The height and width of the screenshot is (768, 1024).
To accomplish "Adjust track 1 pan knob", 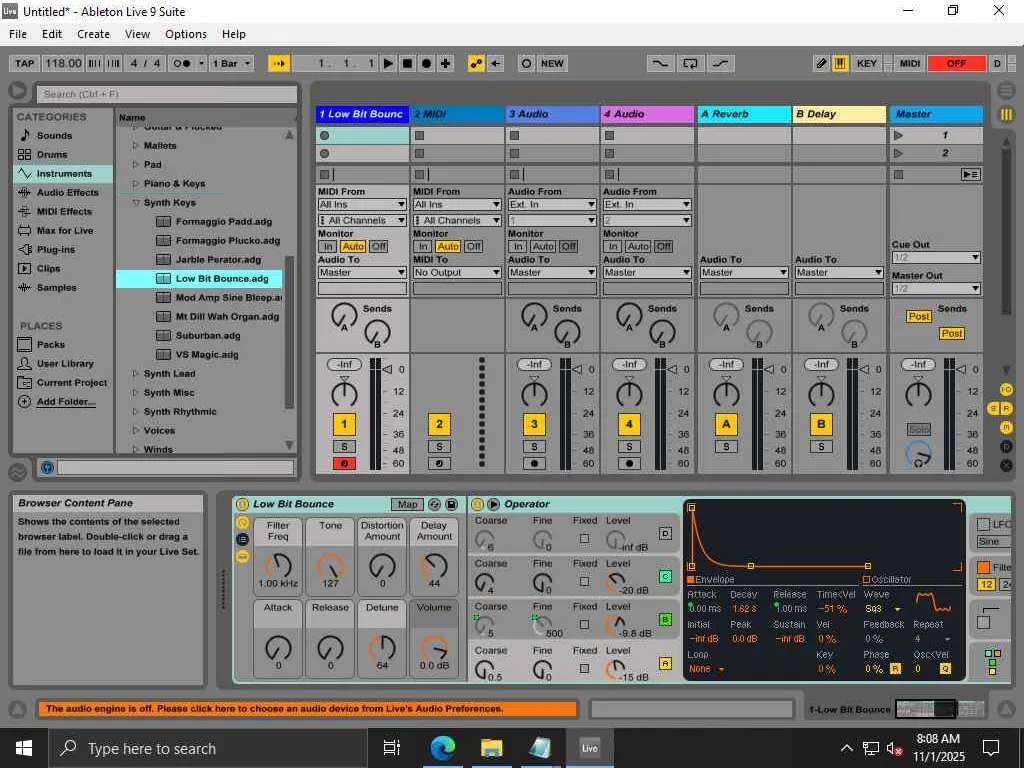I will point(344,393).
